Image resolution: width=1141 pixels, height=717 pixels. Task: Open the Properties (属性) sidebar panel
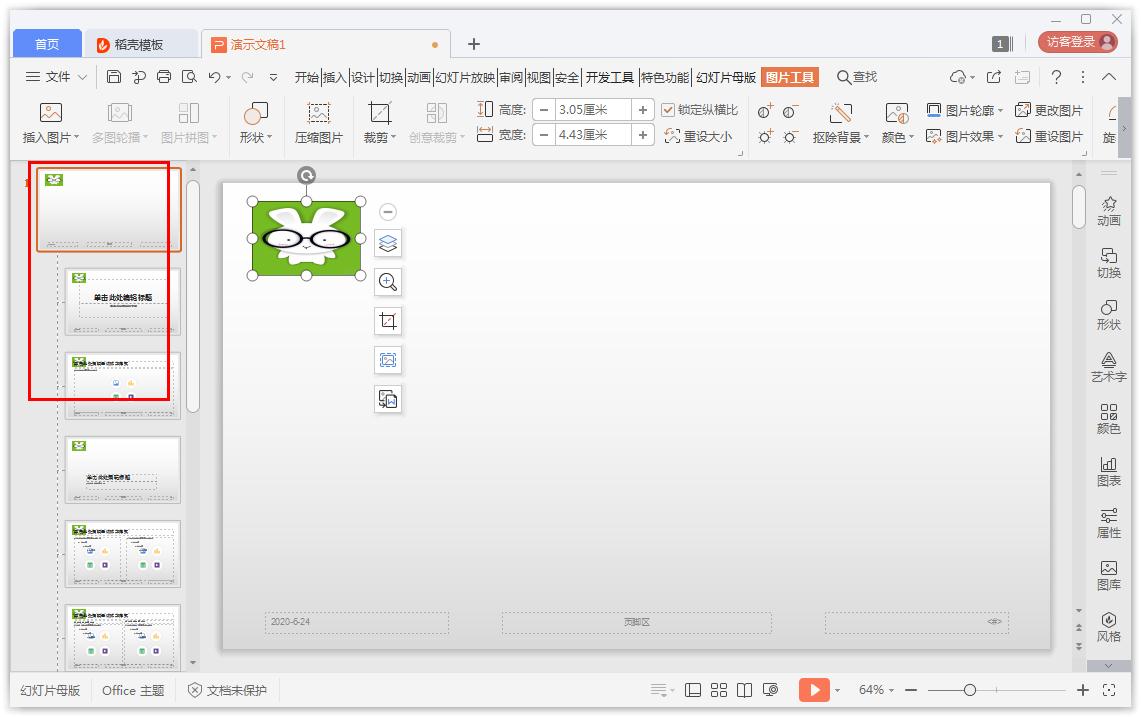1108,524
